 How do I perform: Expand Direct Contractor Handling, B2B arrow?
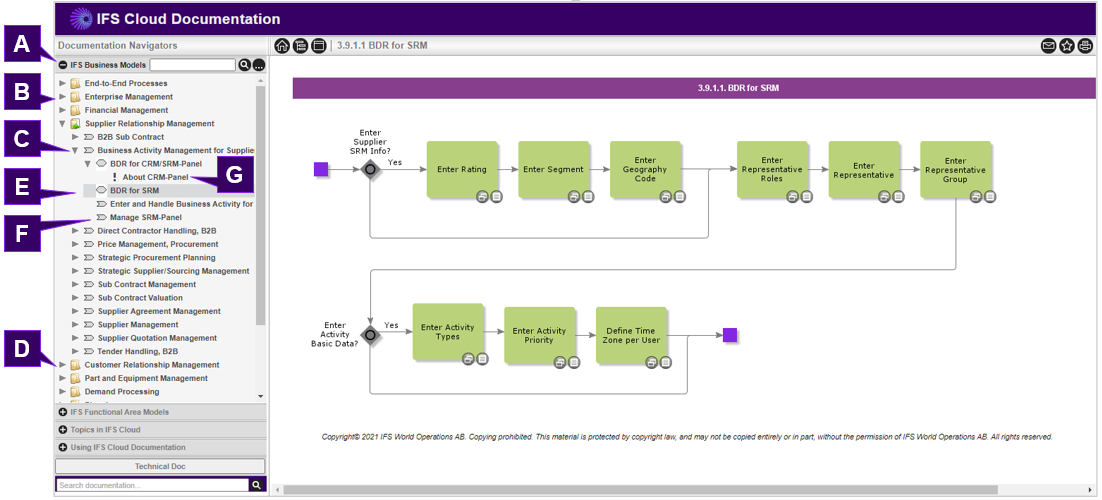[75, 231]
